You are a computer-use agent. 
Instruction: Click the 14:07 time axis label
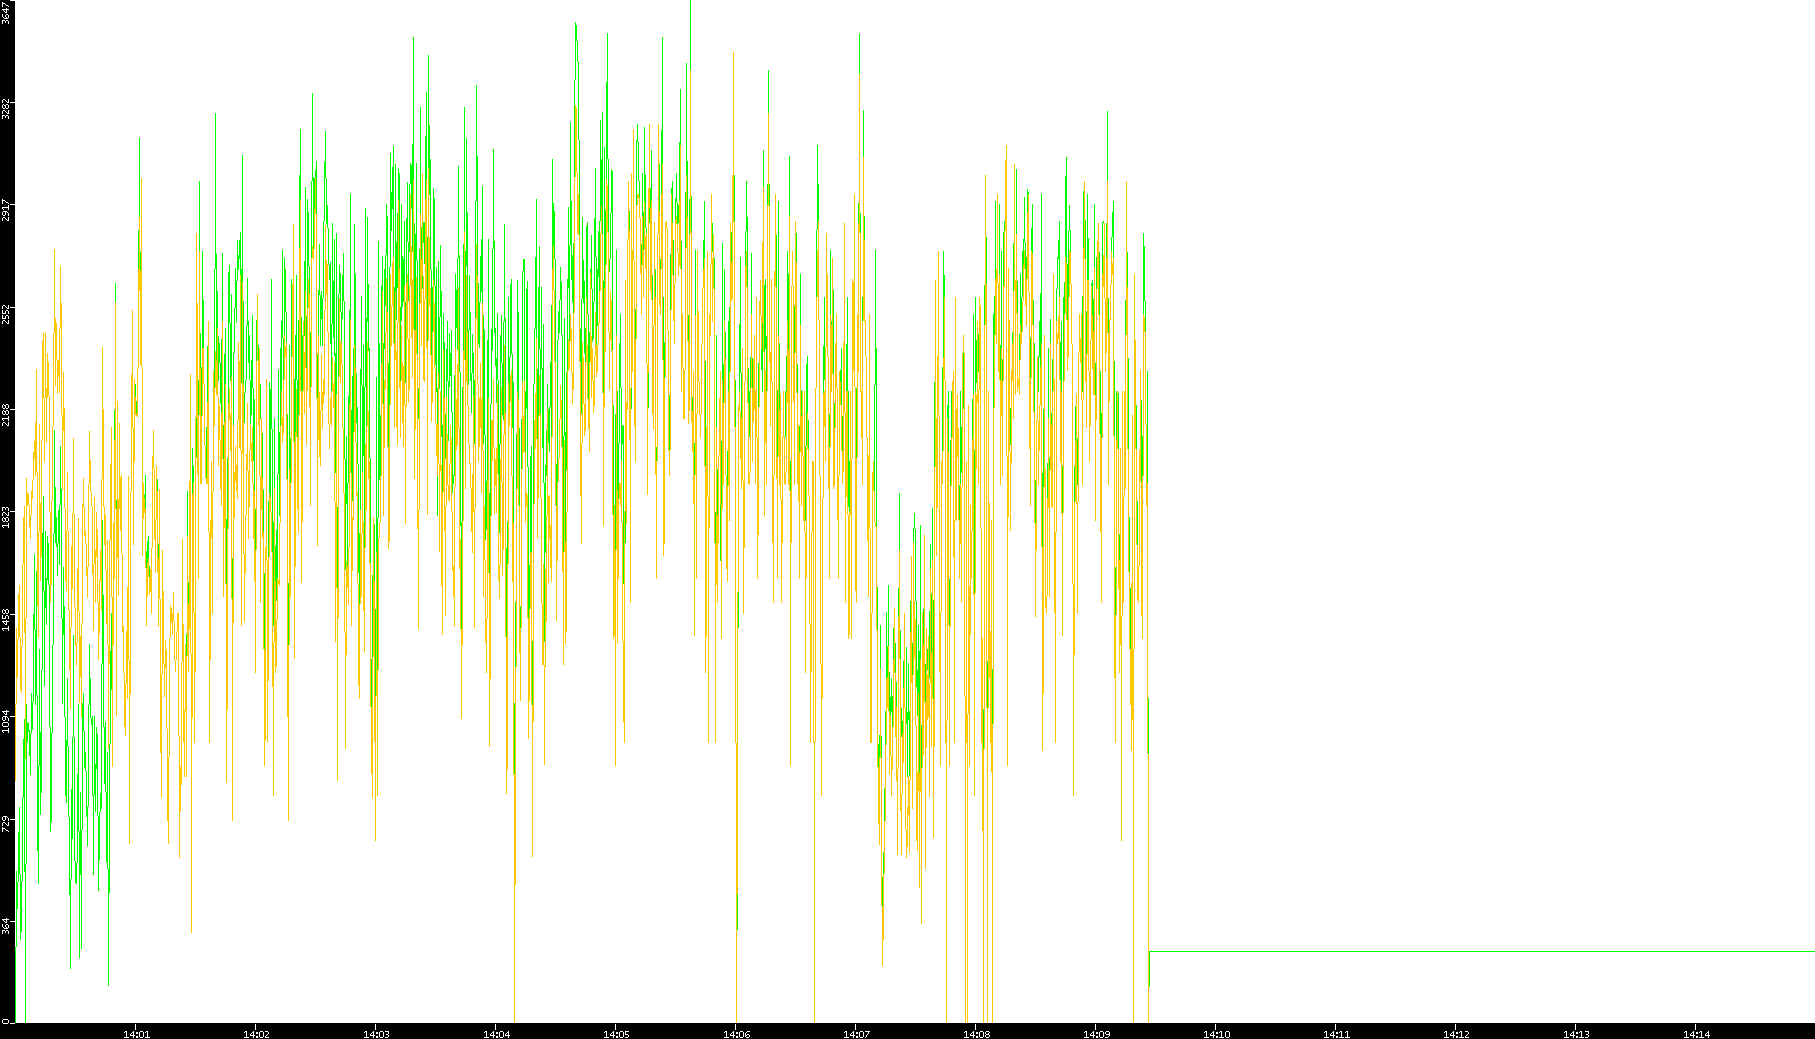pos(856,1034)
